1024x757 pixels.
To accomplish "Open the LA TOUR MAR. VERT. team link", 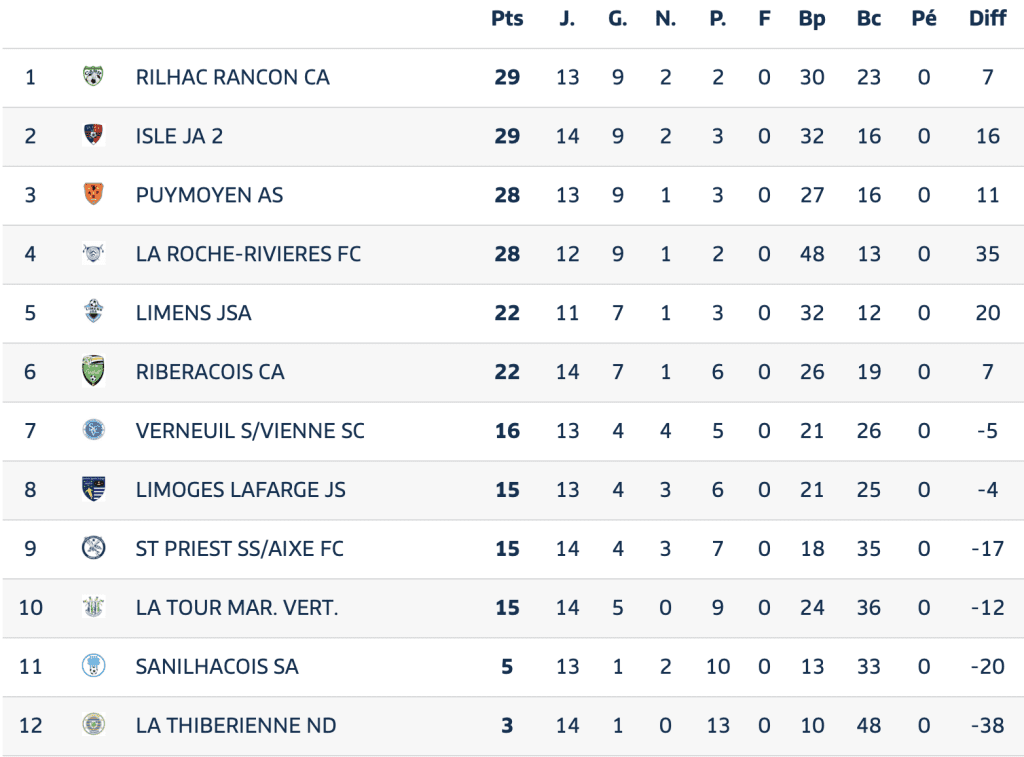I will [237, 607].
